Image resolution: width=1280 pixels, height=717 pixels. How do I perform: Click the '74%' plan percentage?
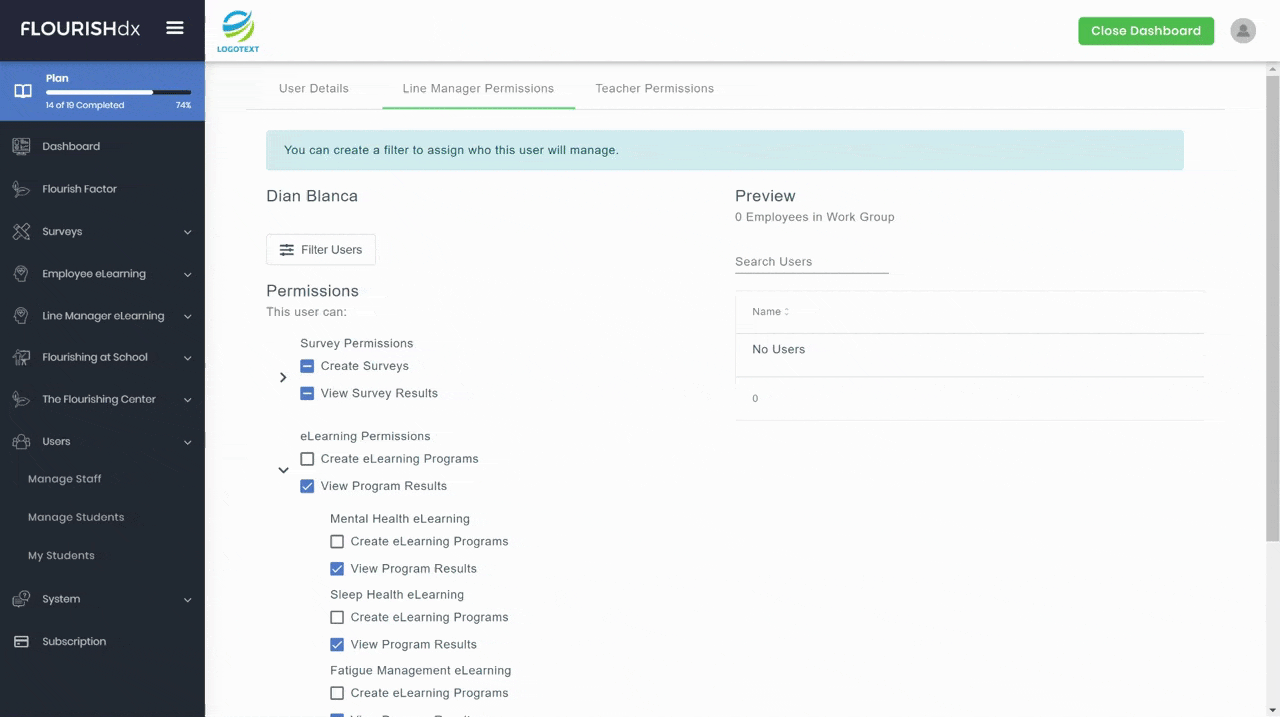pyautogui.click(x=183, y=105)
